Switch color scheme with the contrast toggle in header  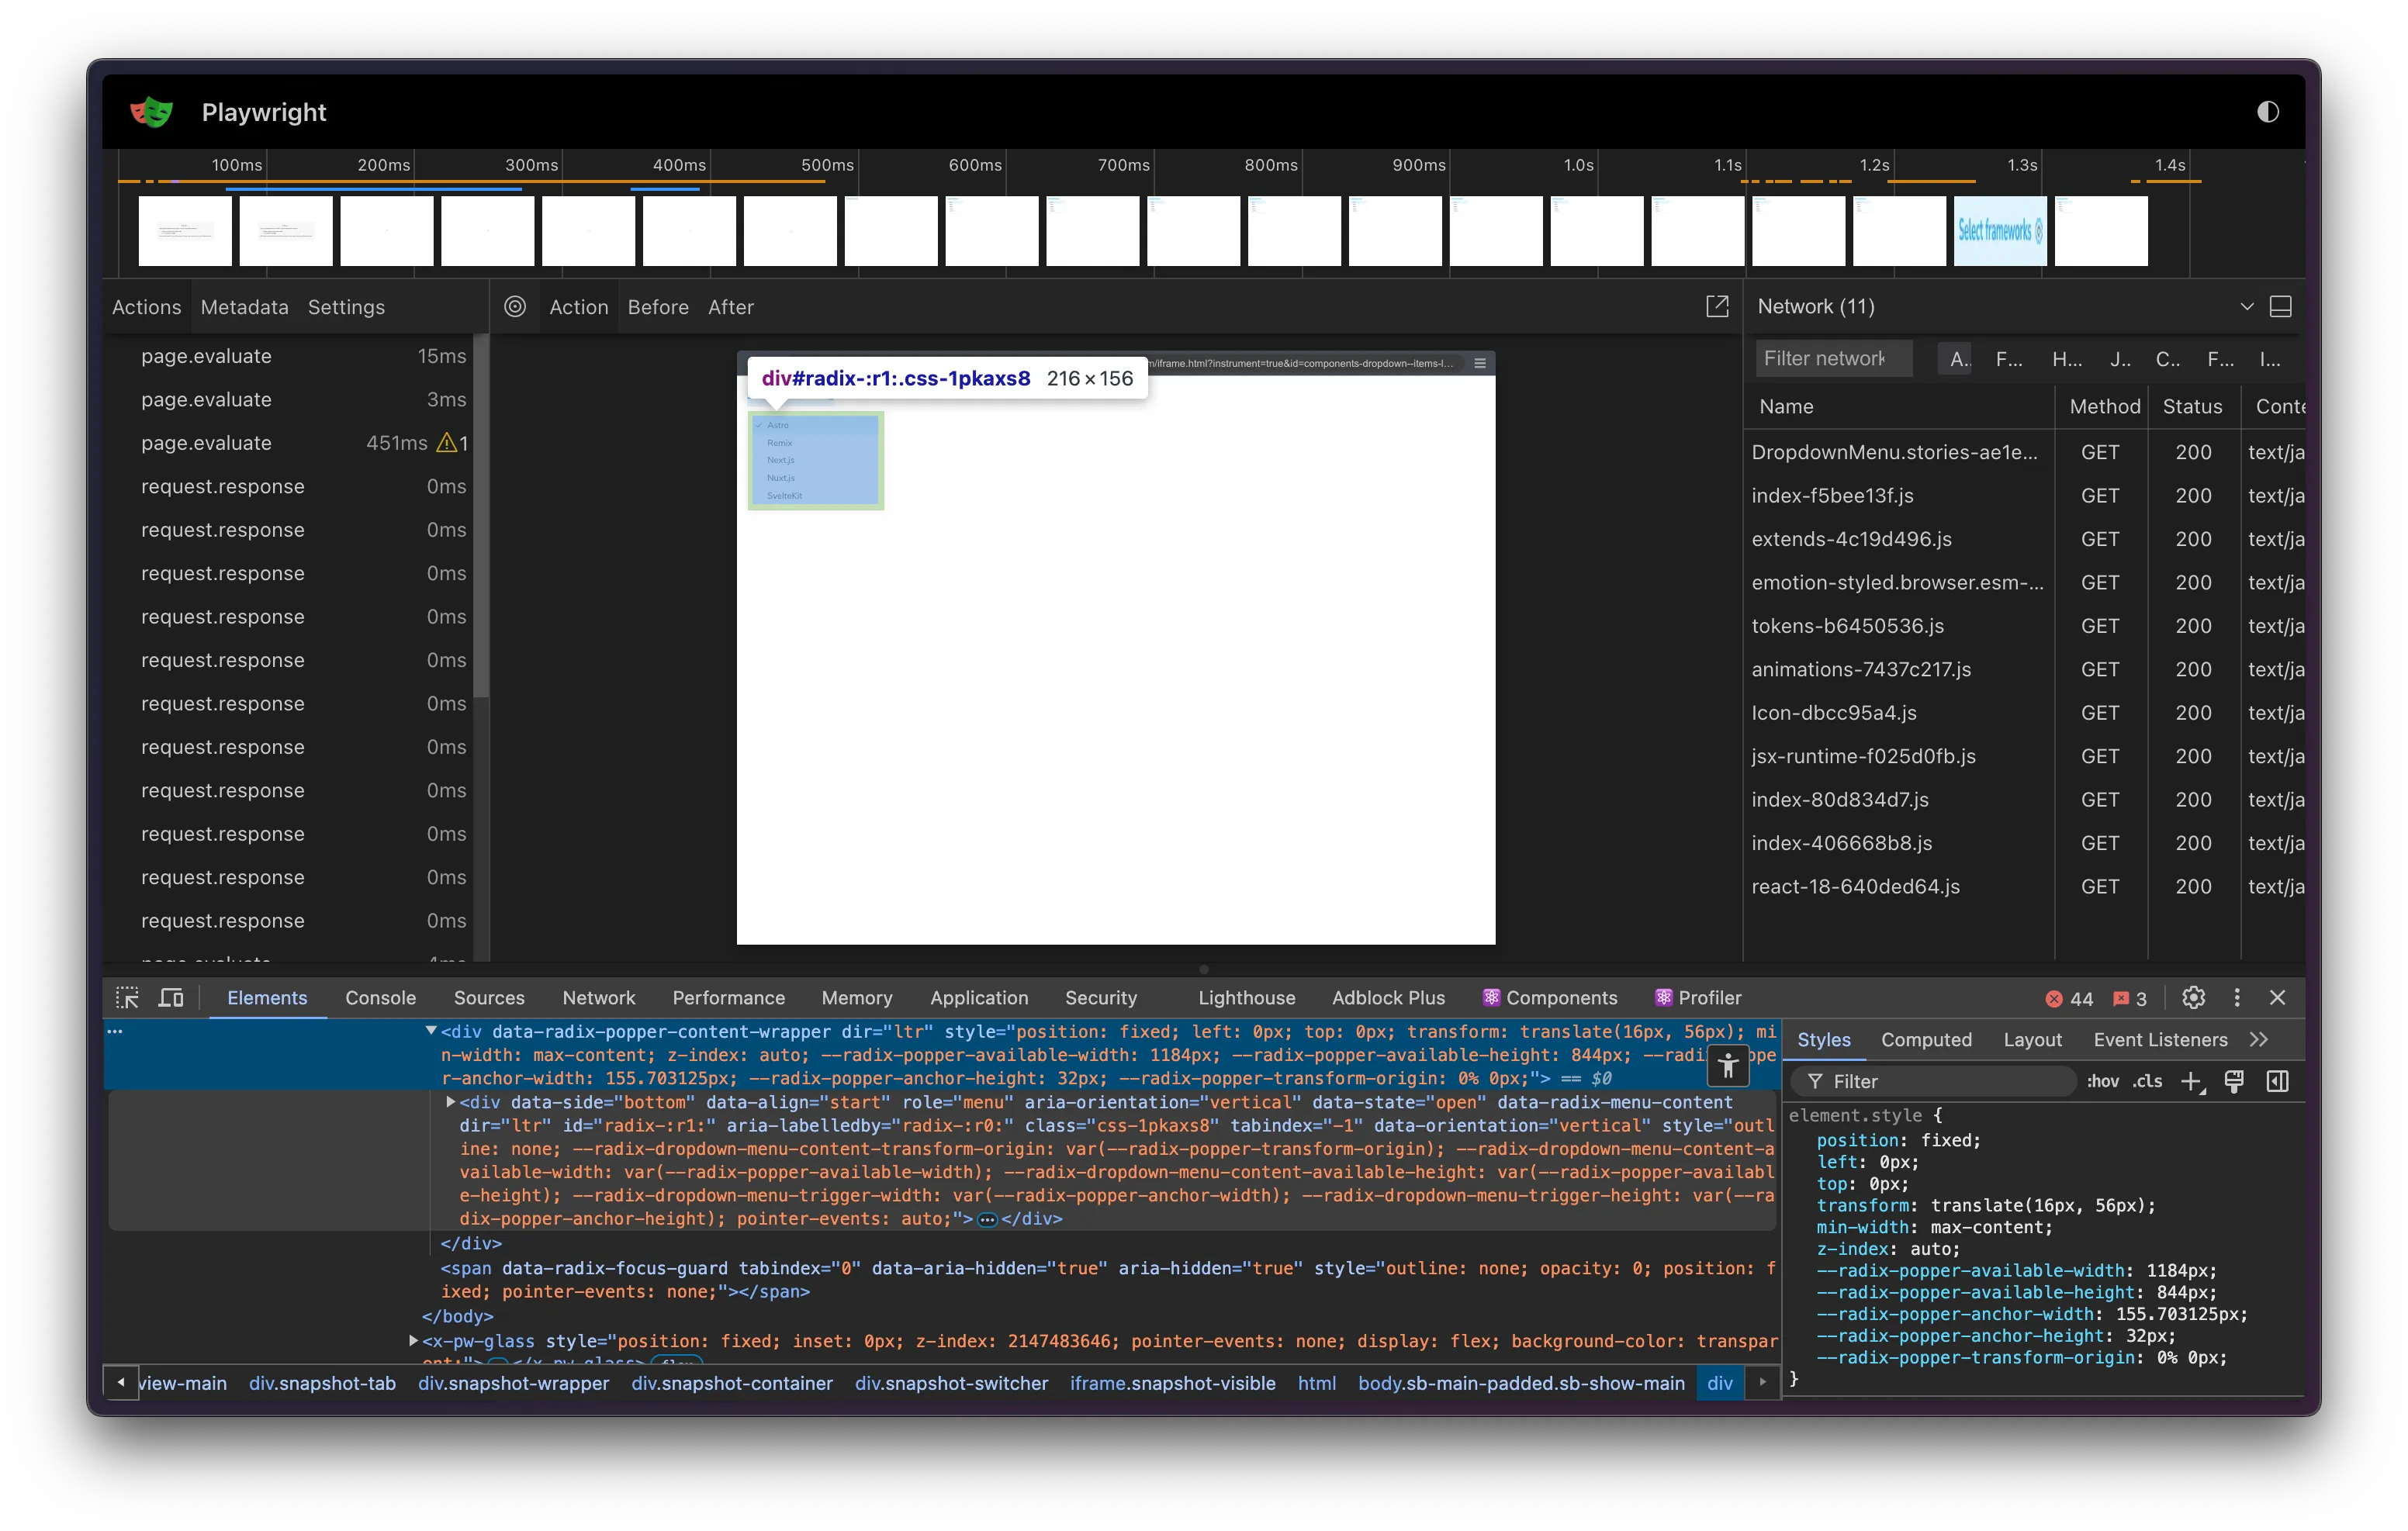(x=2268, y=111)
